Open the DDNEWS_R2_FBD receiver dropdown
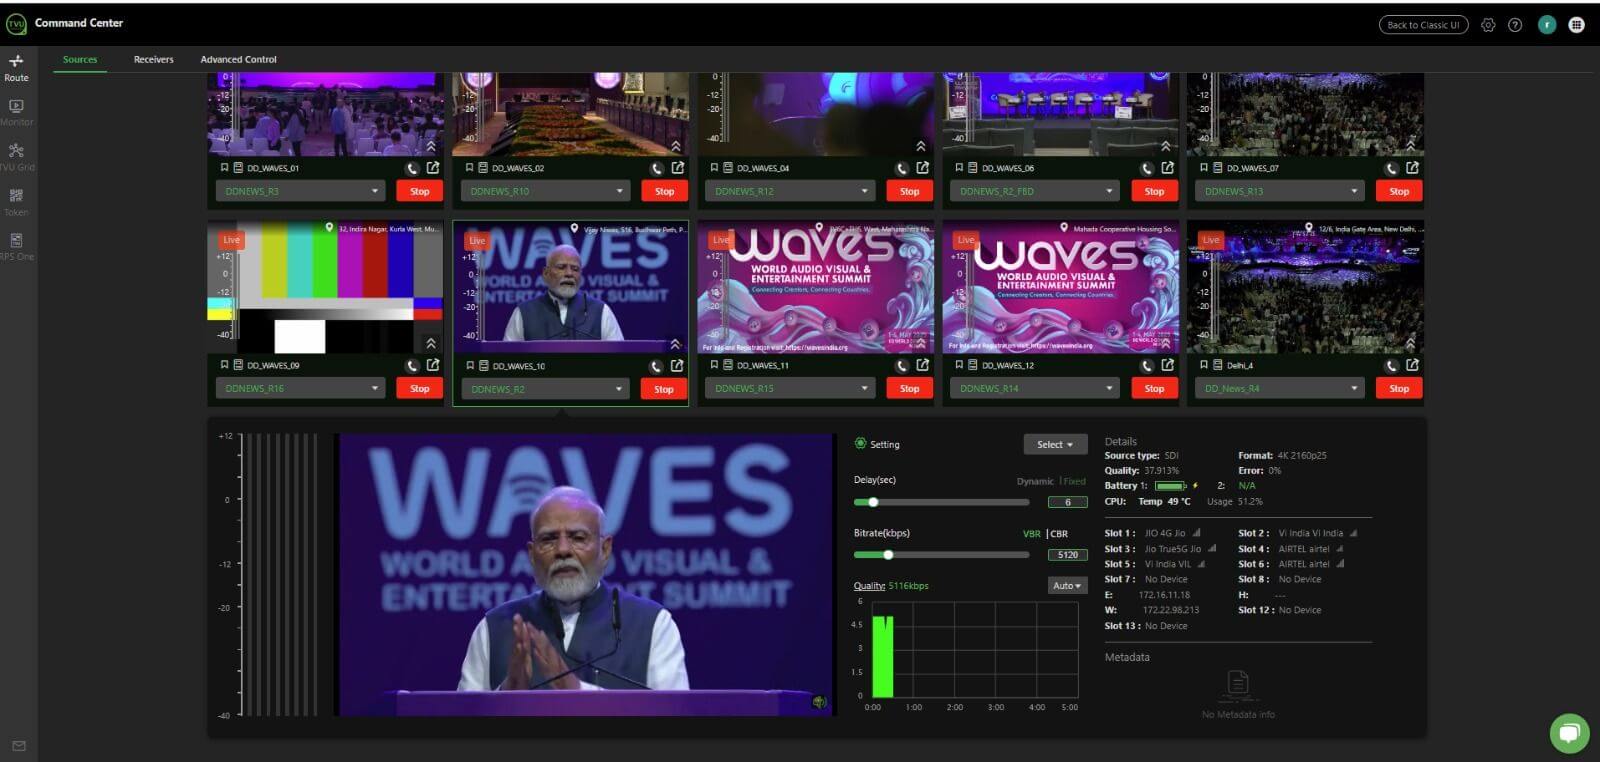Image resolution: width=1600 pixels, height=762 pixels. [1035, 191]
